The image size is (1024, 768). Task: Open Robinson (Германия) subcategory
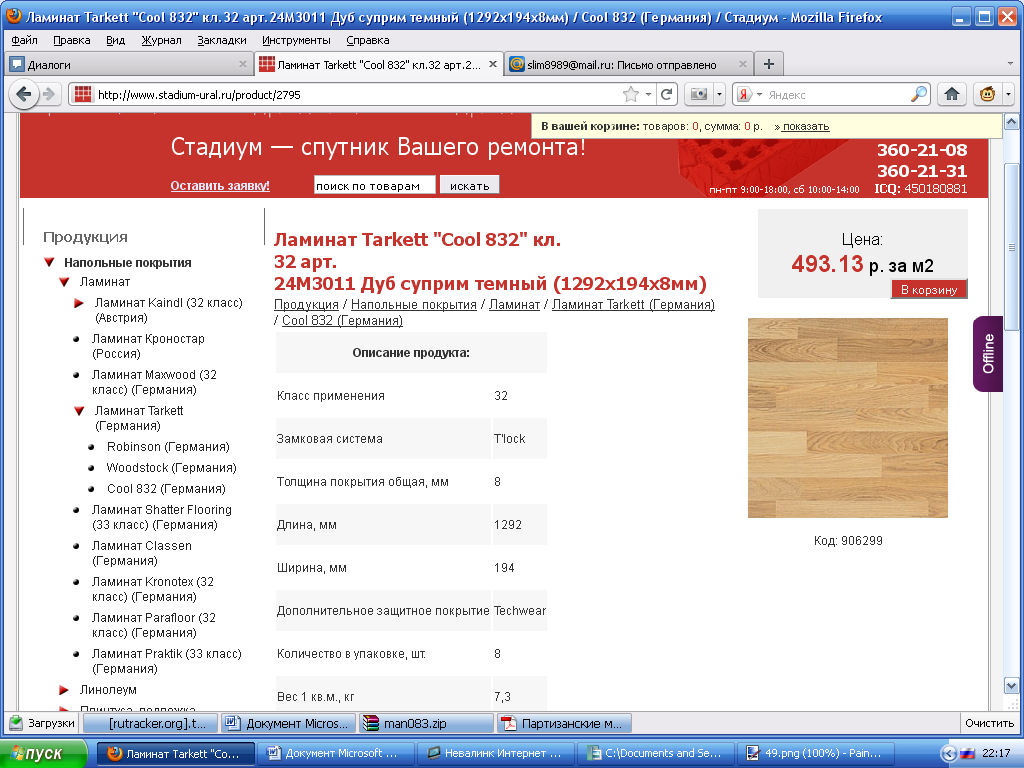tap(168, 447)
